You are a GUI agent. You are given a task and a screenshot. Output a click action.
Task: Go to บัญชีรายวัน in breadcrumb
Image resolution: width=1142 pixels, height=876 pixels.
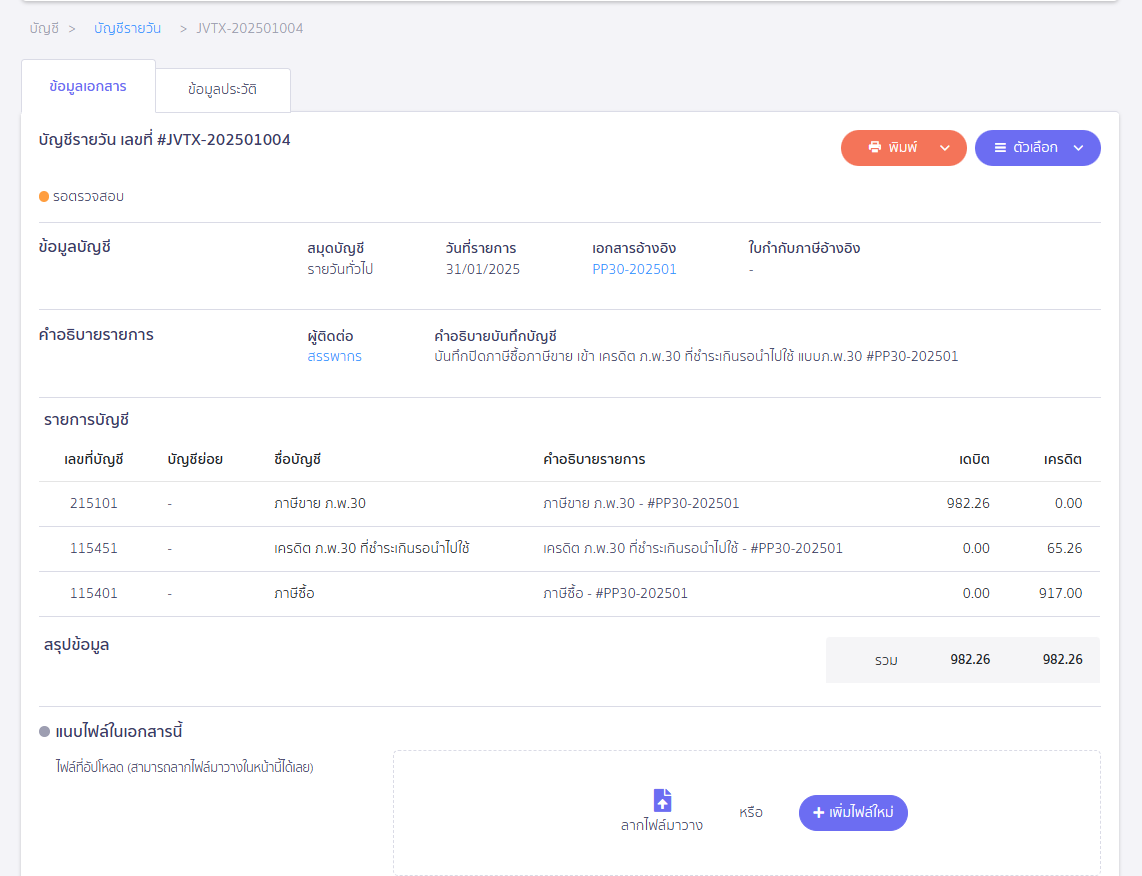point(127,28)
